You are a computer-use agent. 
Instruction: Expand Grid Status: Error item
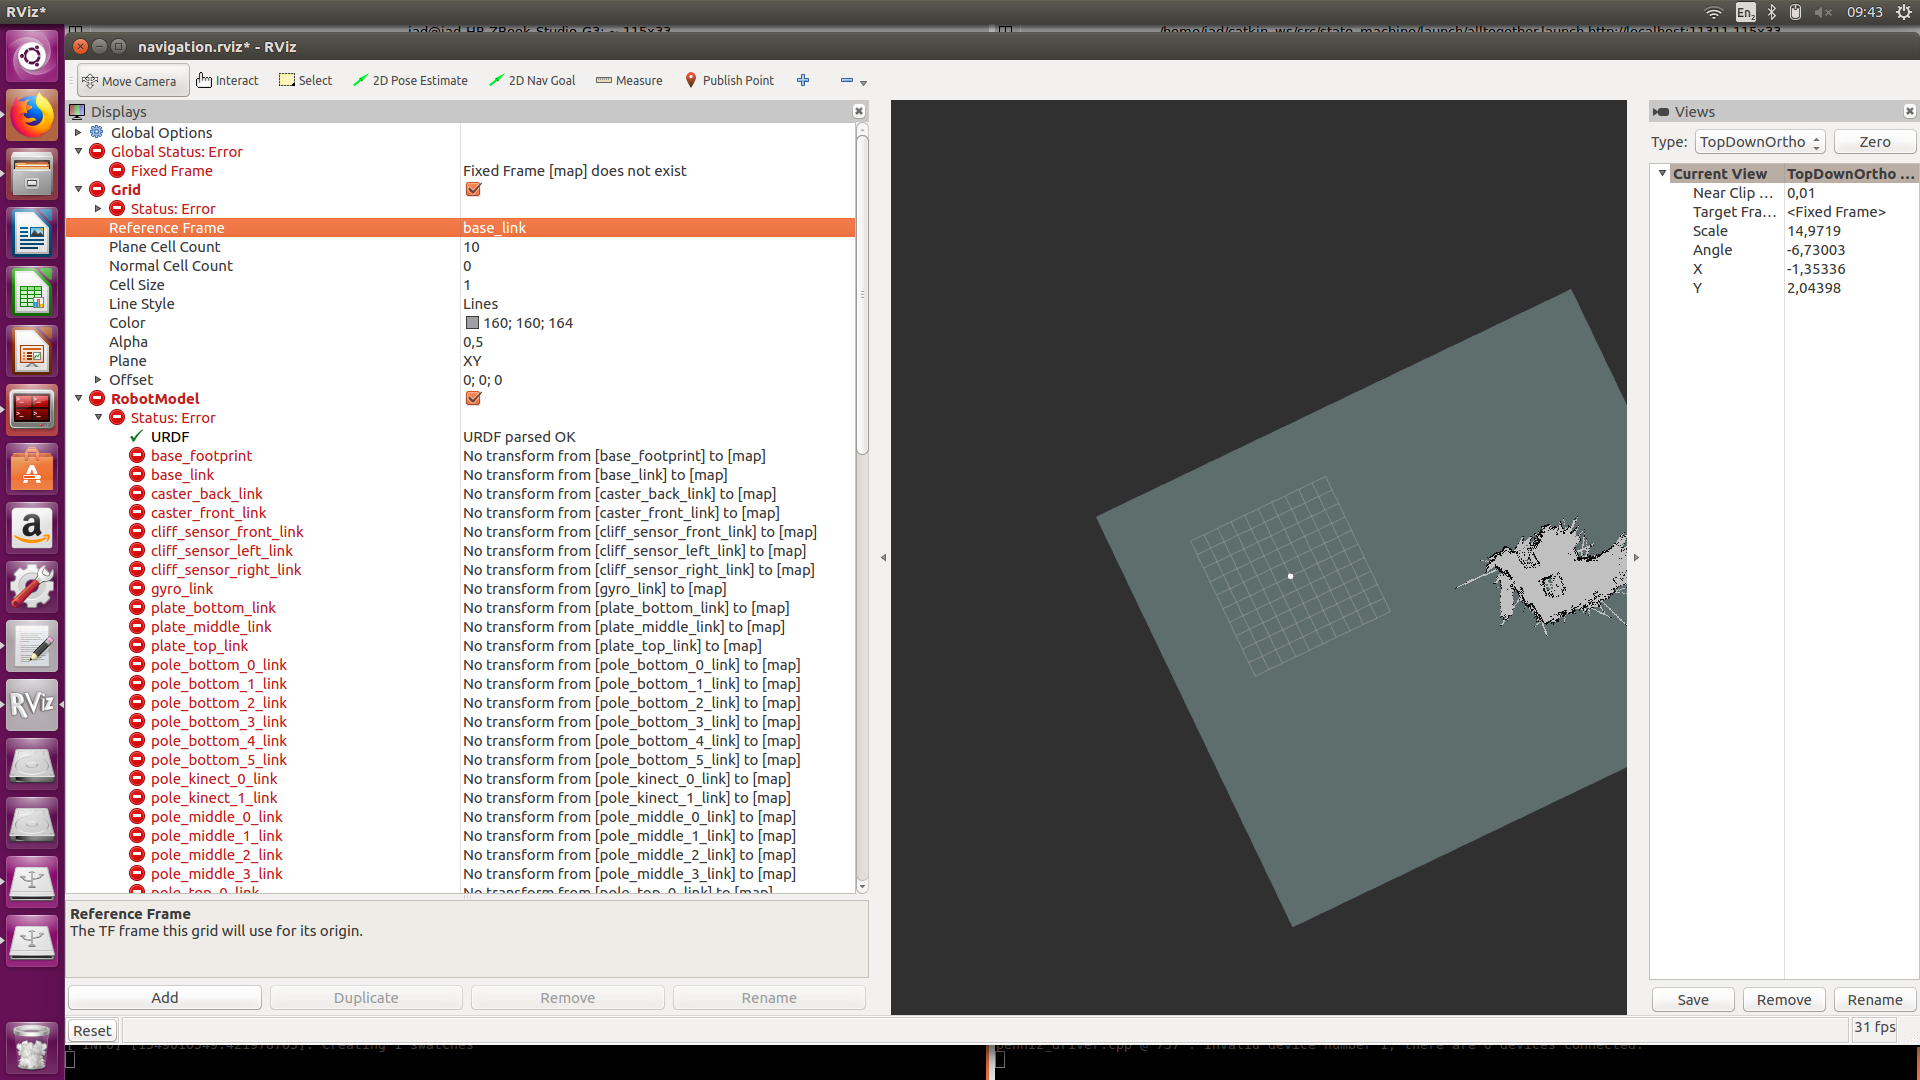point(98,208)
